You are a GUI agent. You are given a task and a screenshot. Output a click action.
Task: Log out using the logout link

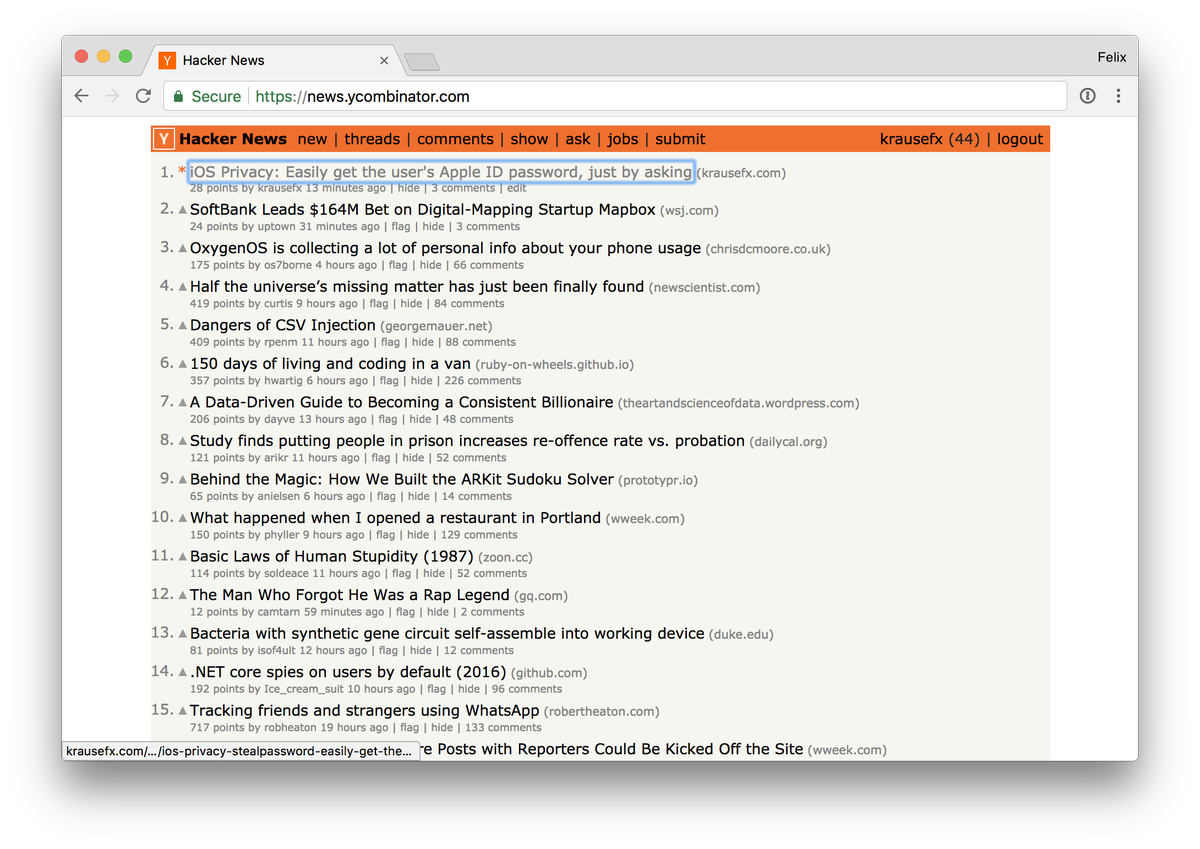(x=1020, y=139)
